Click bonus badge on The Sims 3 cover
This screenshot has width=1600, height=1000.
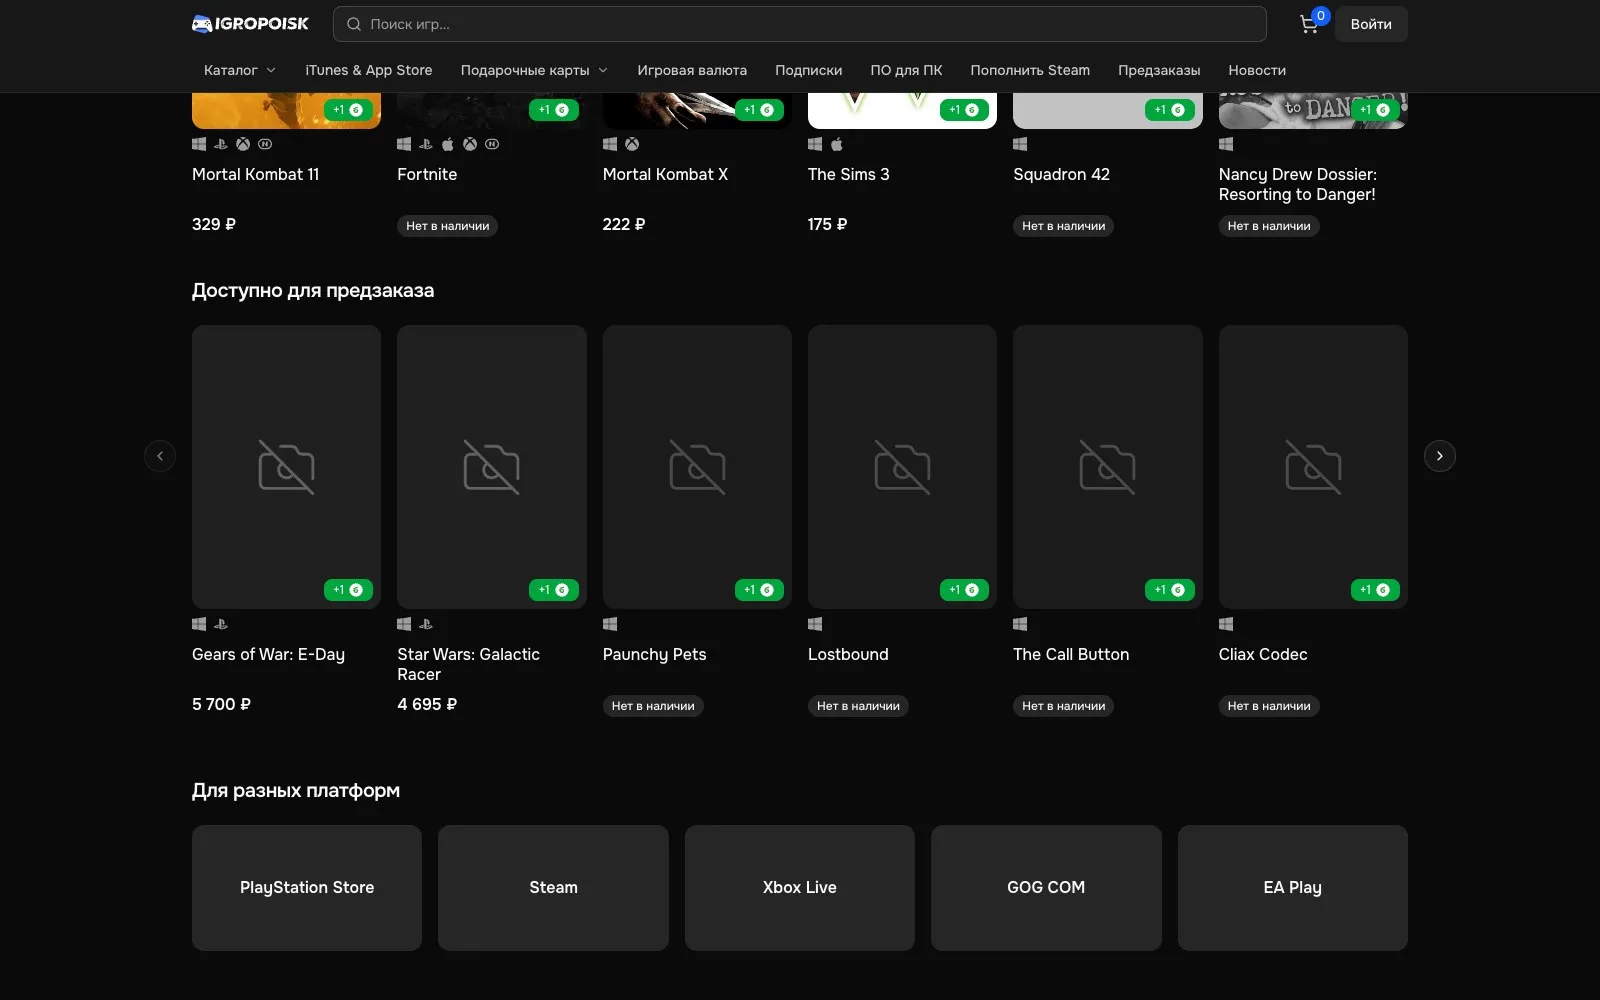click(964, 110)
